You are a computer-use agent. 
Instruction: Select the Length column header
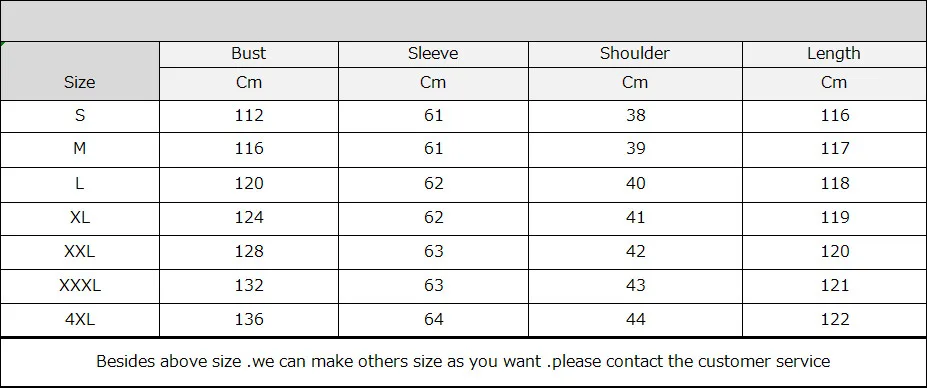coord(834,54)
